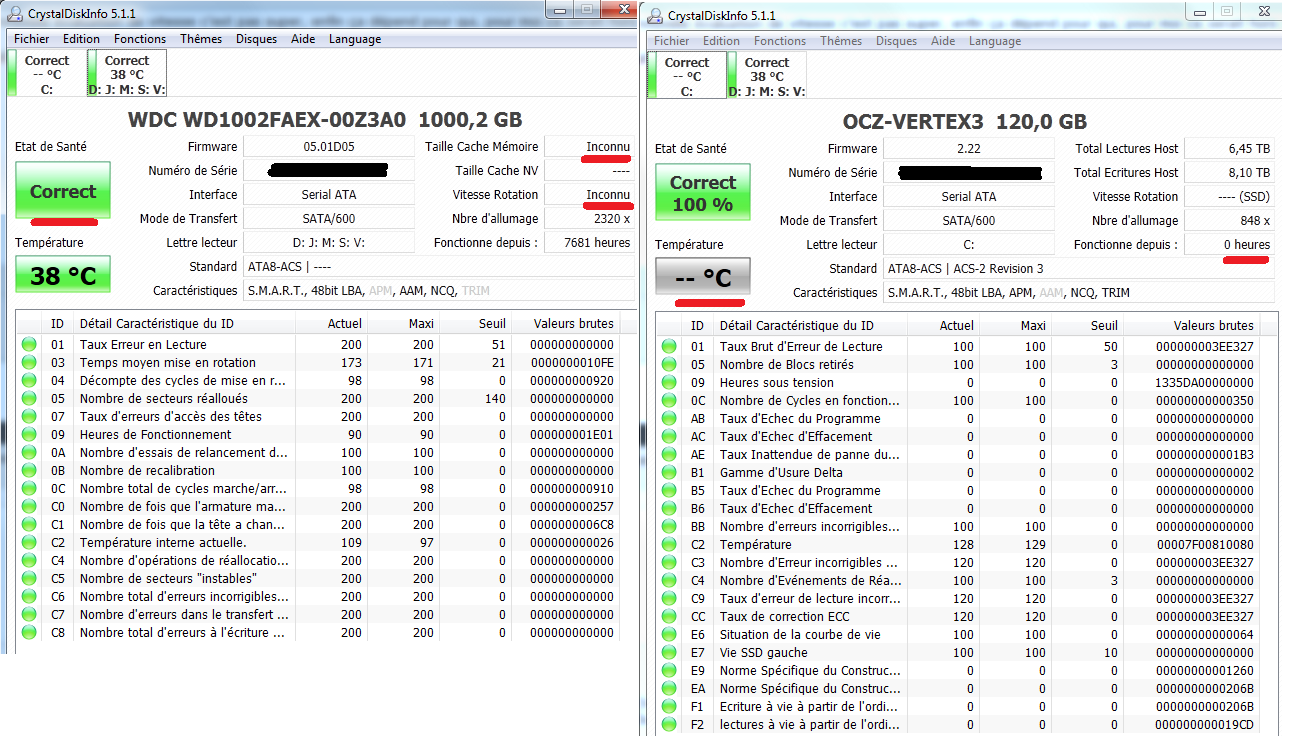Click the grey -- °C temperature button

pos(702,277)
